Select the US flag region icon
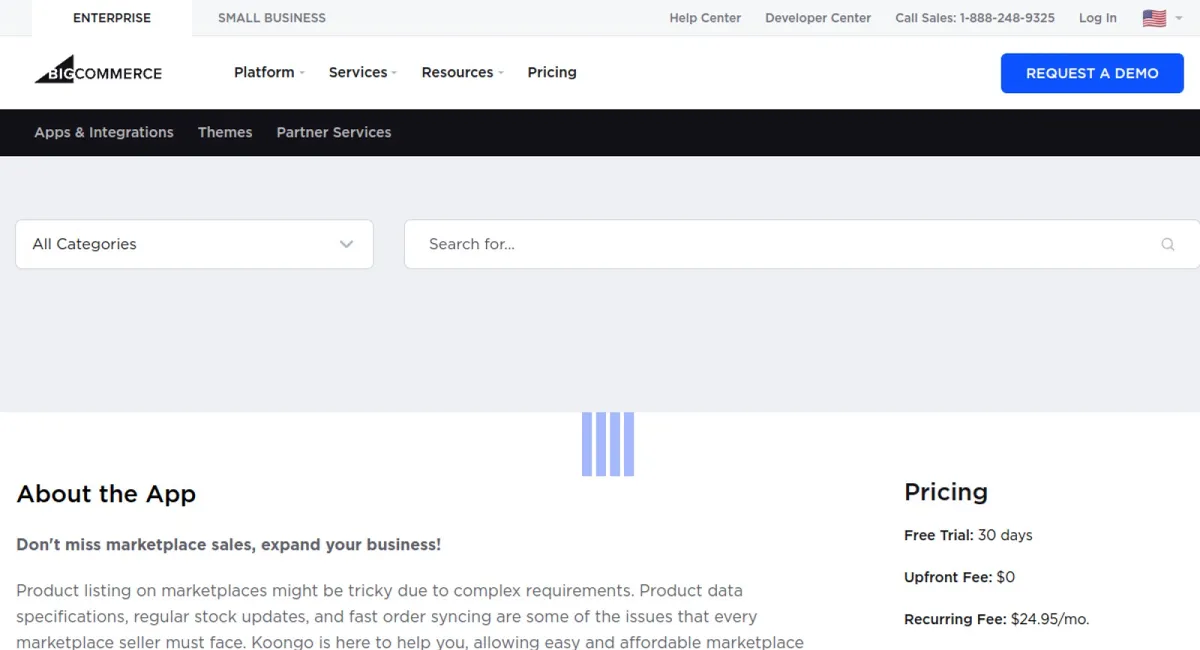Viewport: 1200px width, 650px height. (x=1154, y=18)
